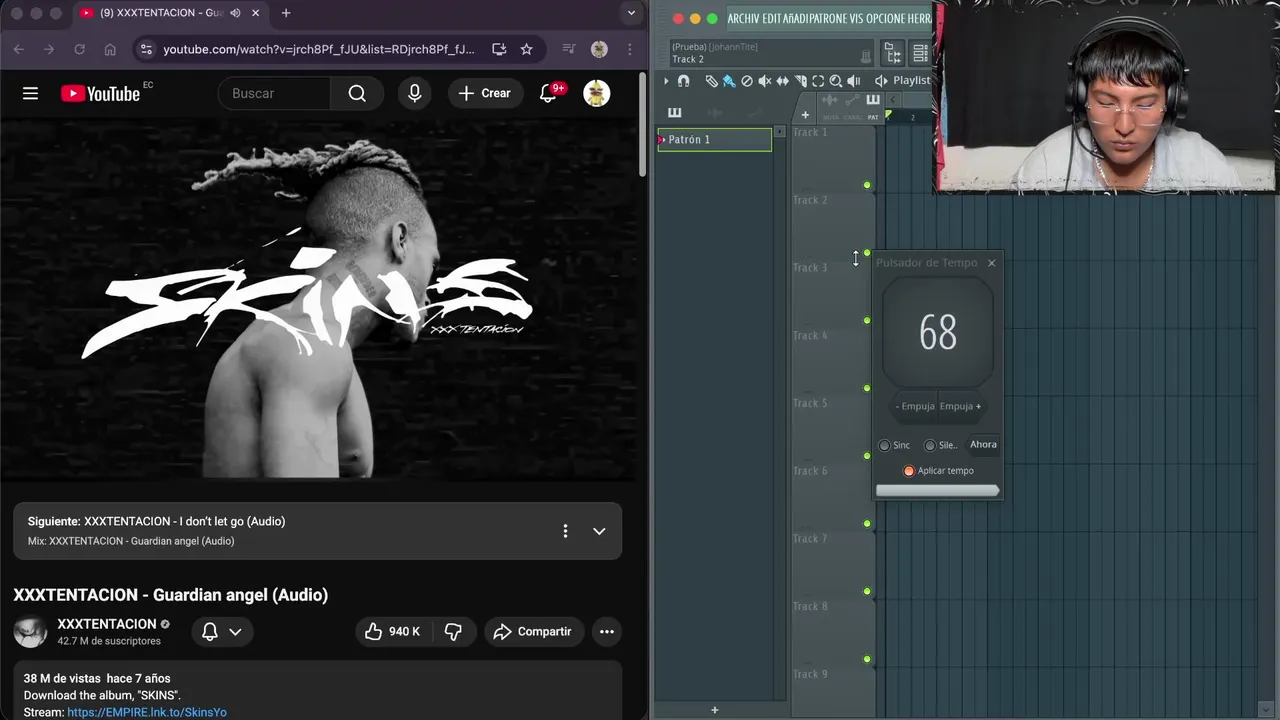
Task: Toggle mute dot of Track 8
Action: [x=867, y=659]
